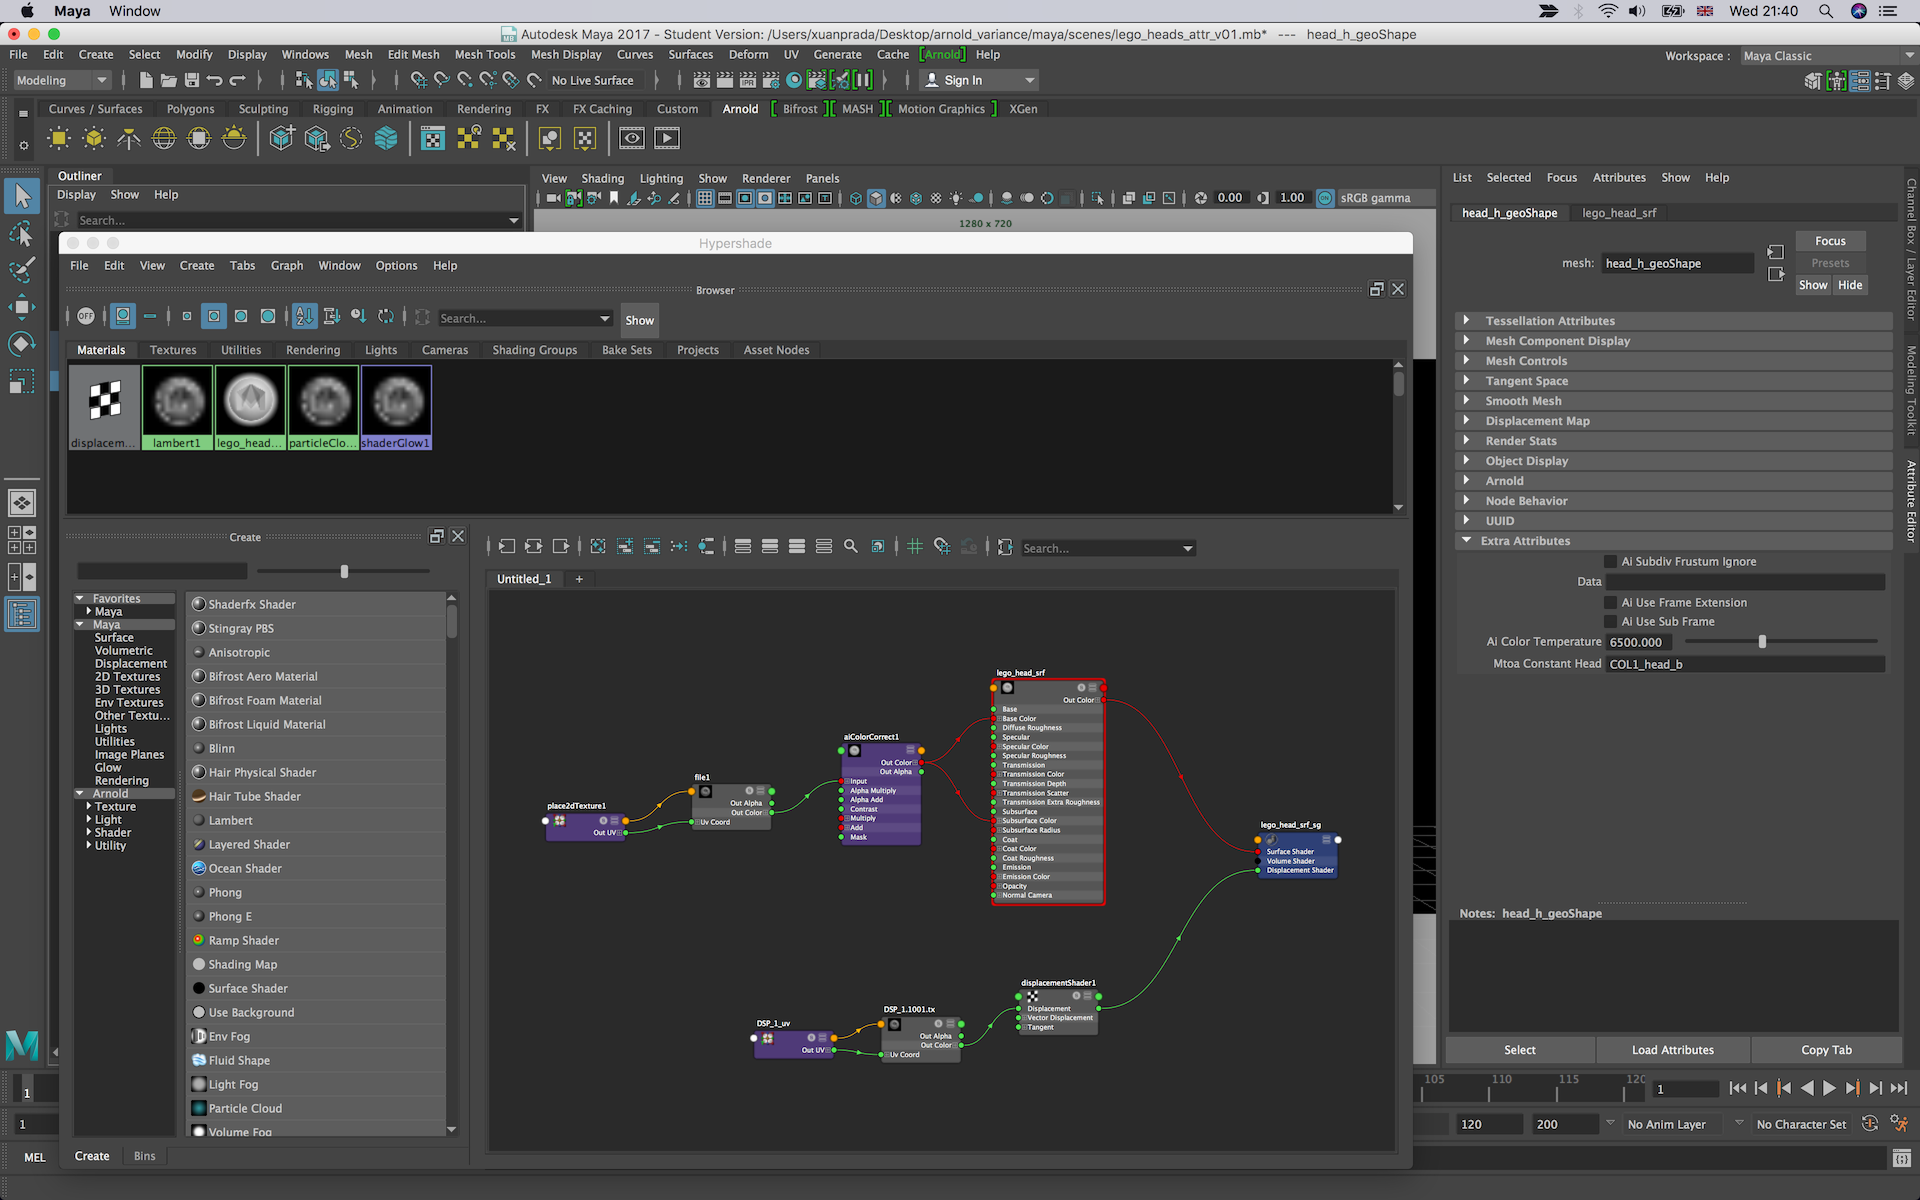
Task: Toggle the Auto Keyframe icon near the Character Set menu
Action: point(1870,1124)
